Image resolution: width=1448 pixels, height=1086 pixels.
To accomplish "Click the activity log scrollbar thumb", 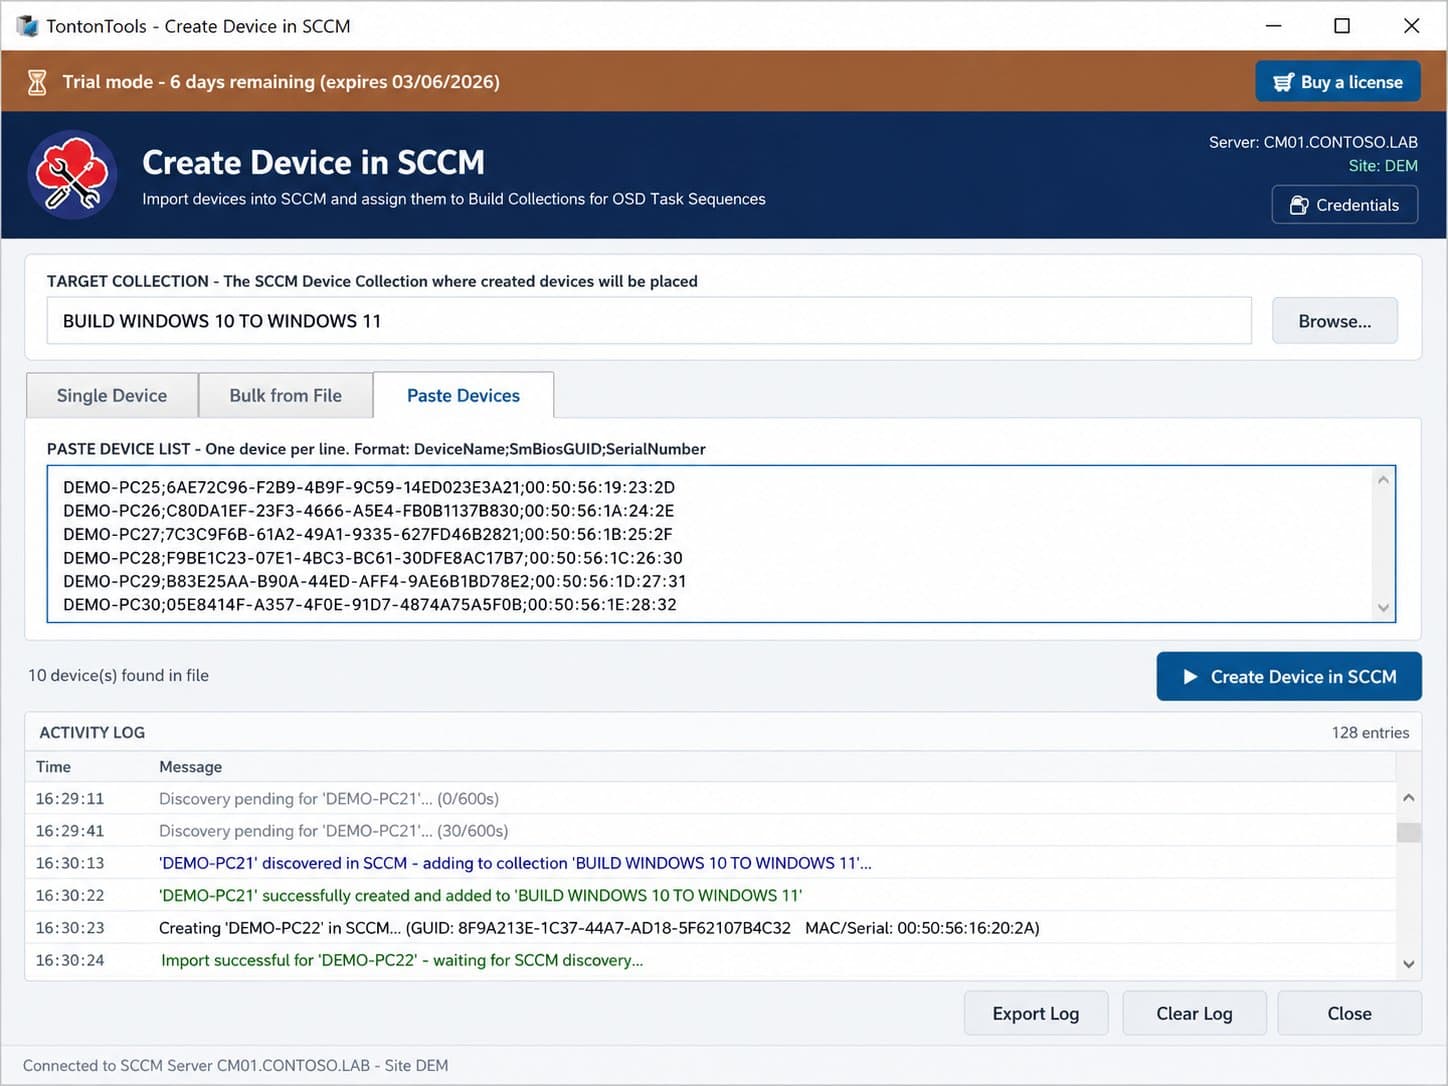I will [x=1408, y=832].
